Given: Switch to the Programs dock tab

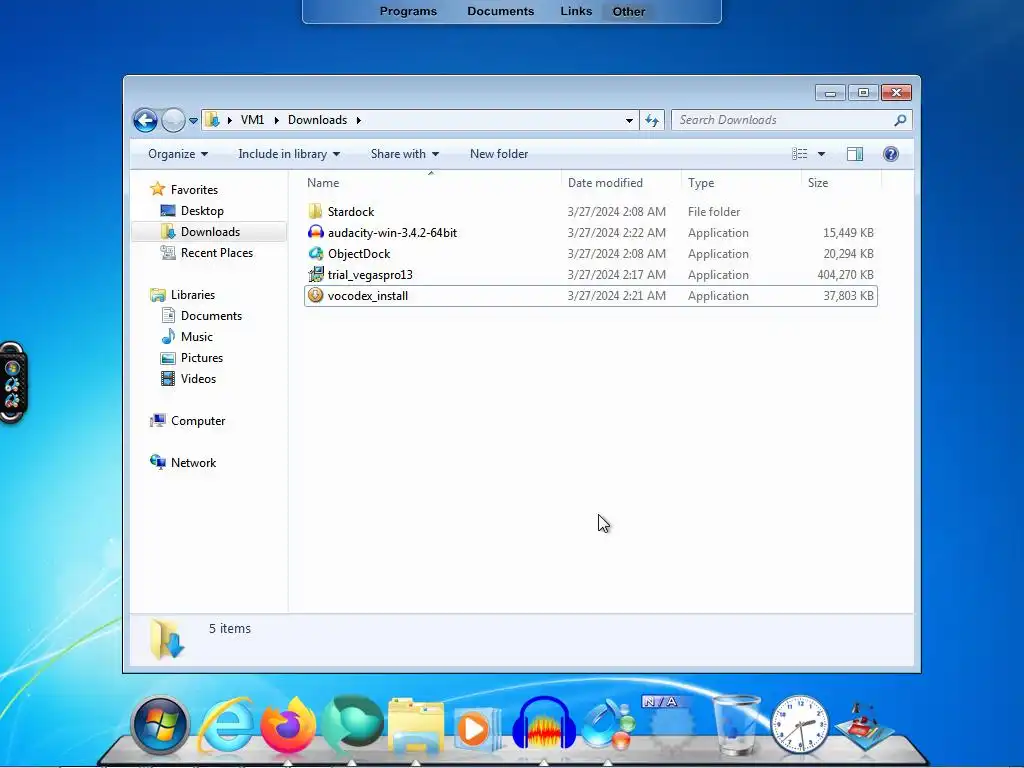Looking at the screenshot, I should point(408,11).
